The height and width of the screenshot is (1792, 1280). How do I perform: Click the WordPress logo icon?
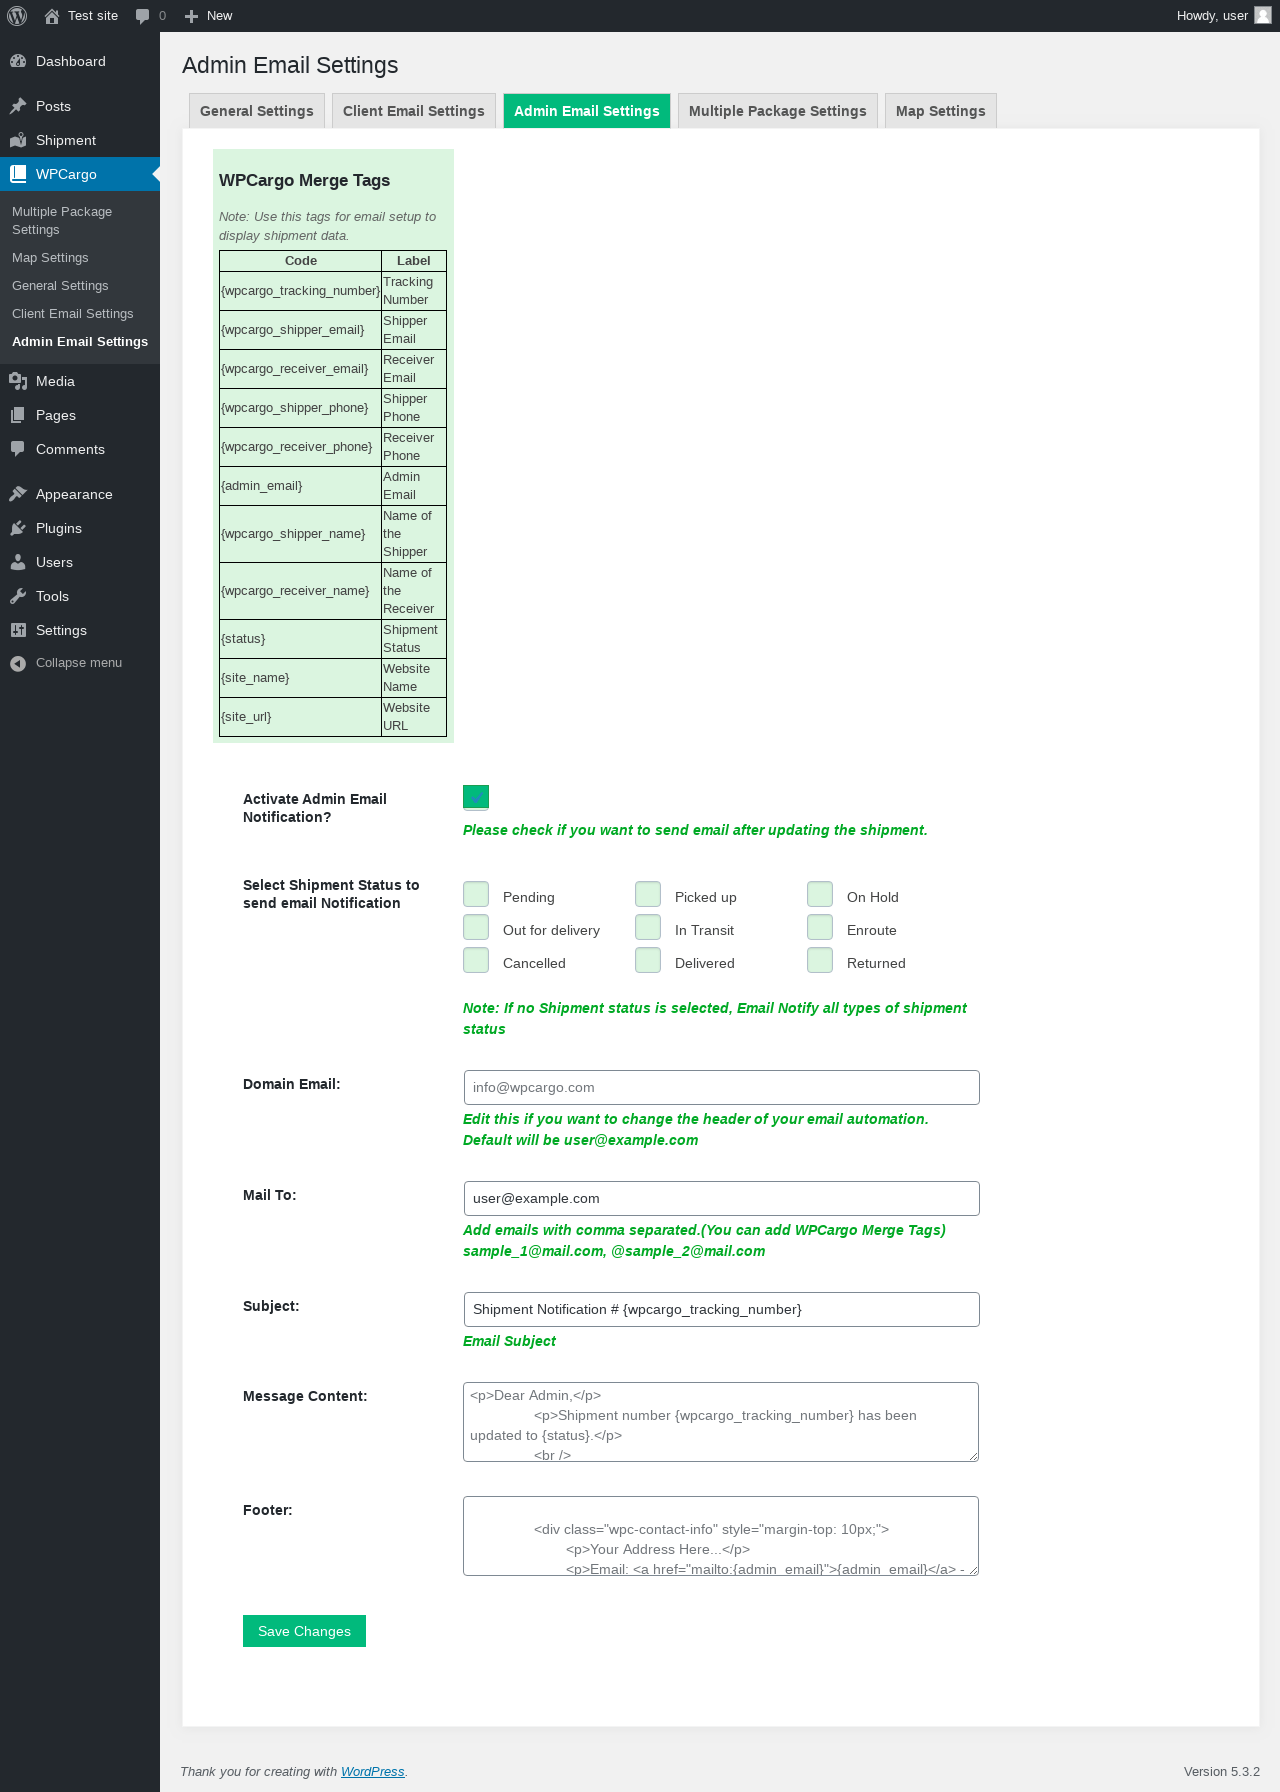click(x=17, y=16)
